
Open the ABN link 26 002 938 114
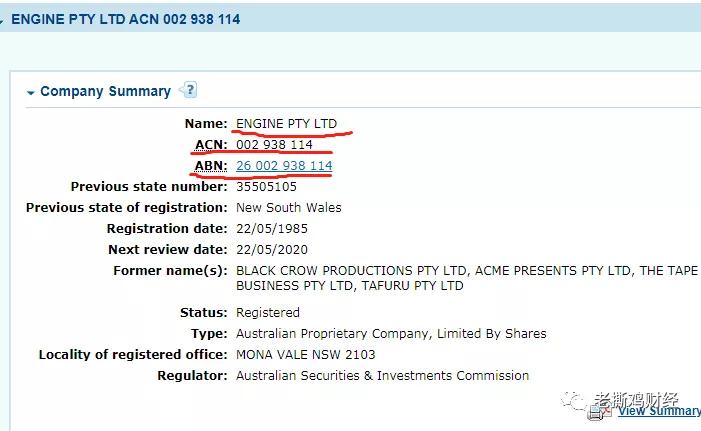284,165
